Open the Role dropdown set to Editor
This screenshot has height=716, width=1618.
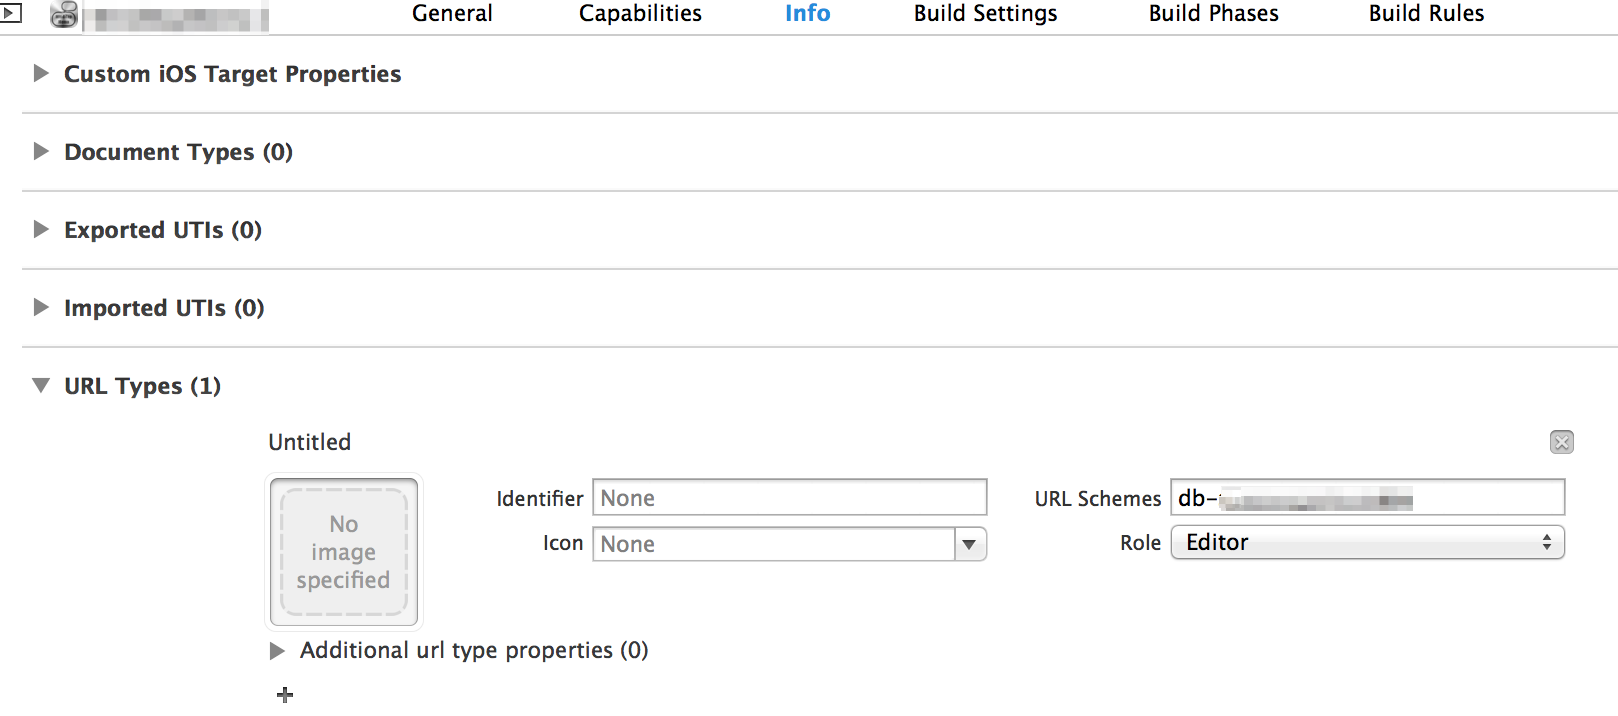coord(1367,542)
